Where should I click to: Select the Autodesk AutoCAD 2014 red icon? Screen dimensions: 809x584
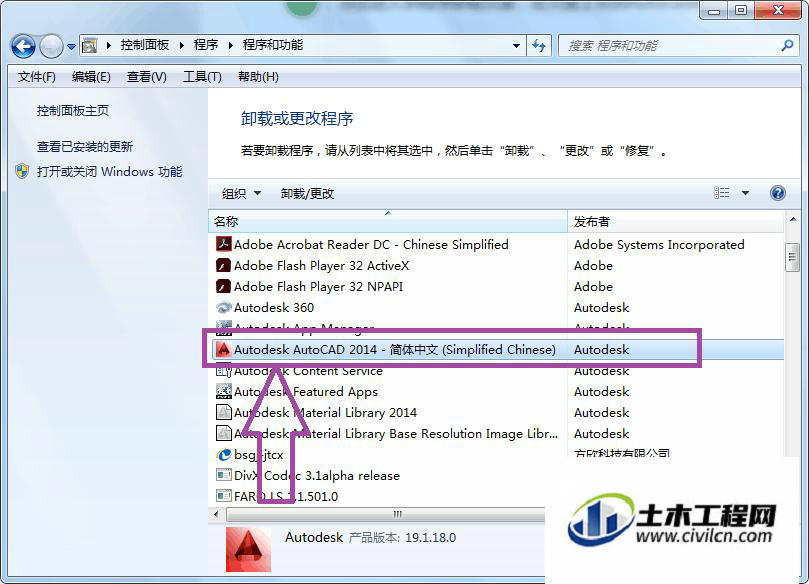pos(223,349)
